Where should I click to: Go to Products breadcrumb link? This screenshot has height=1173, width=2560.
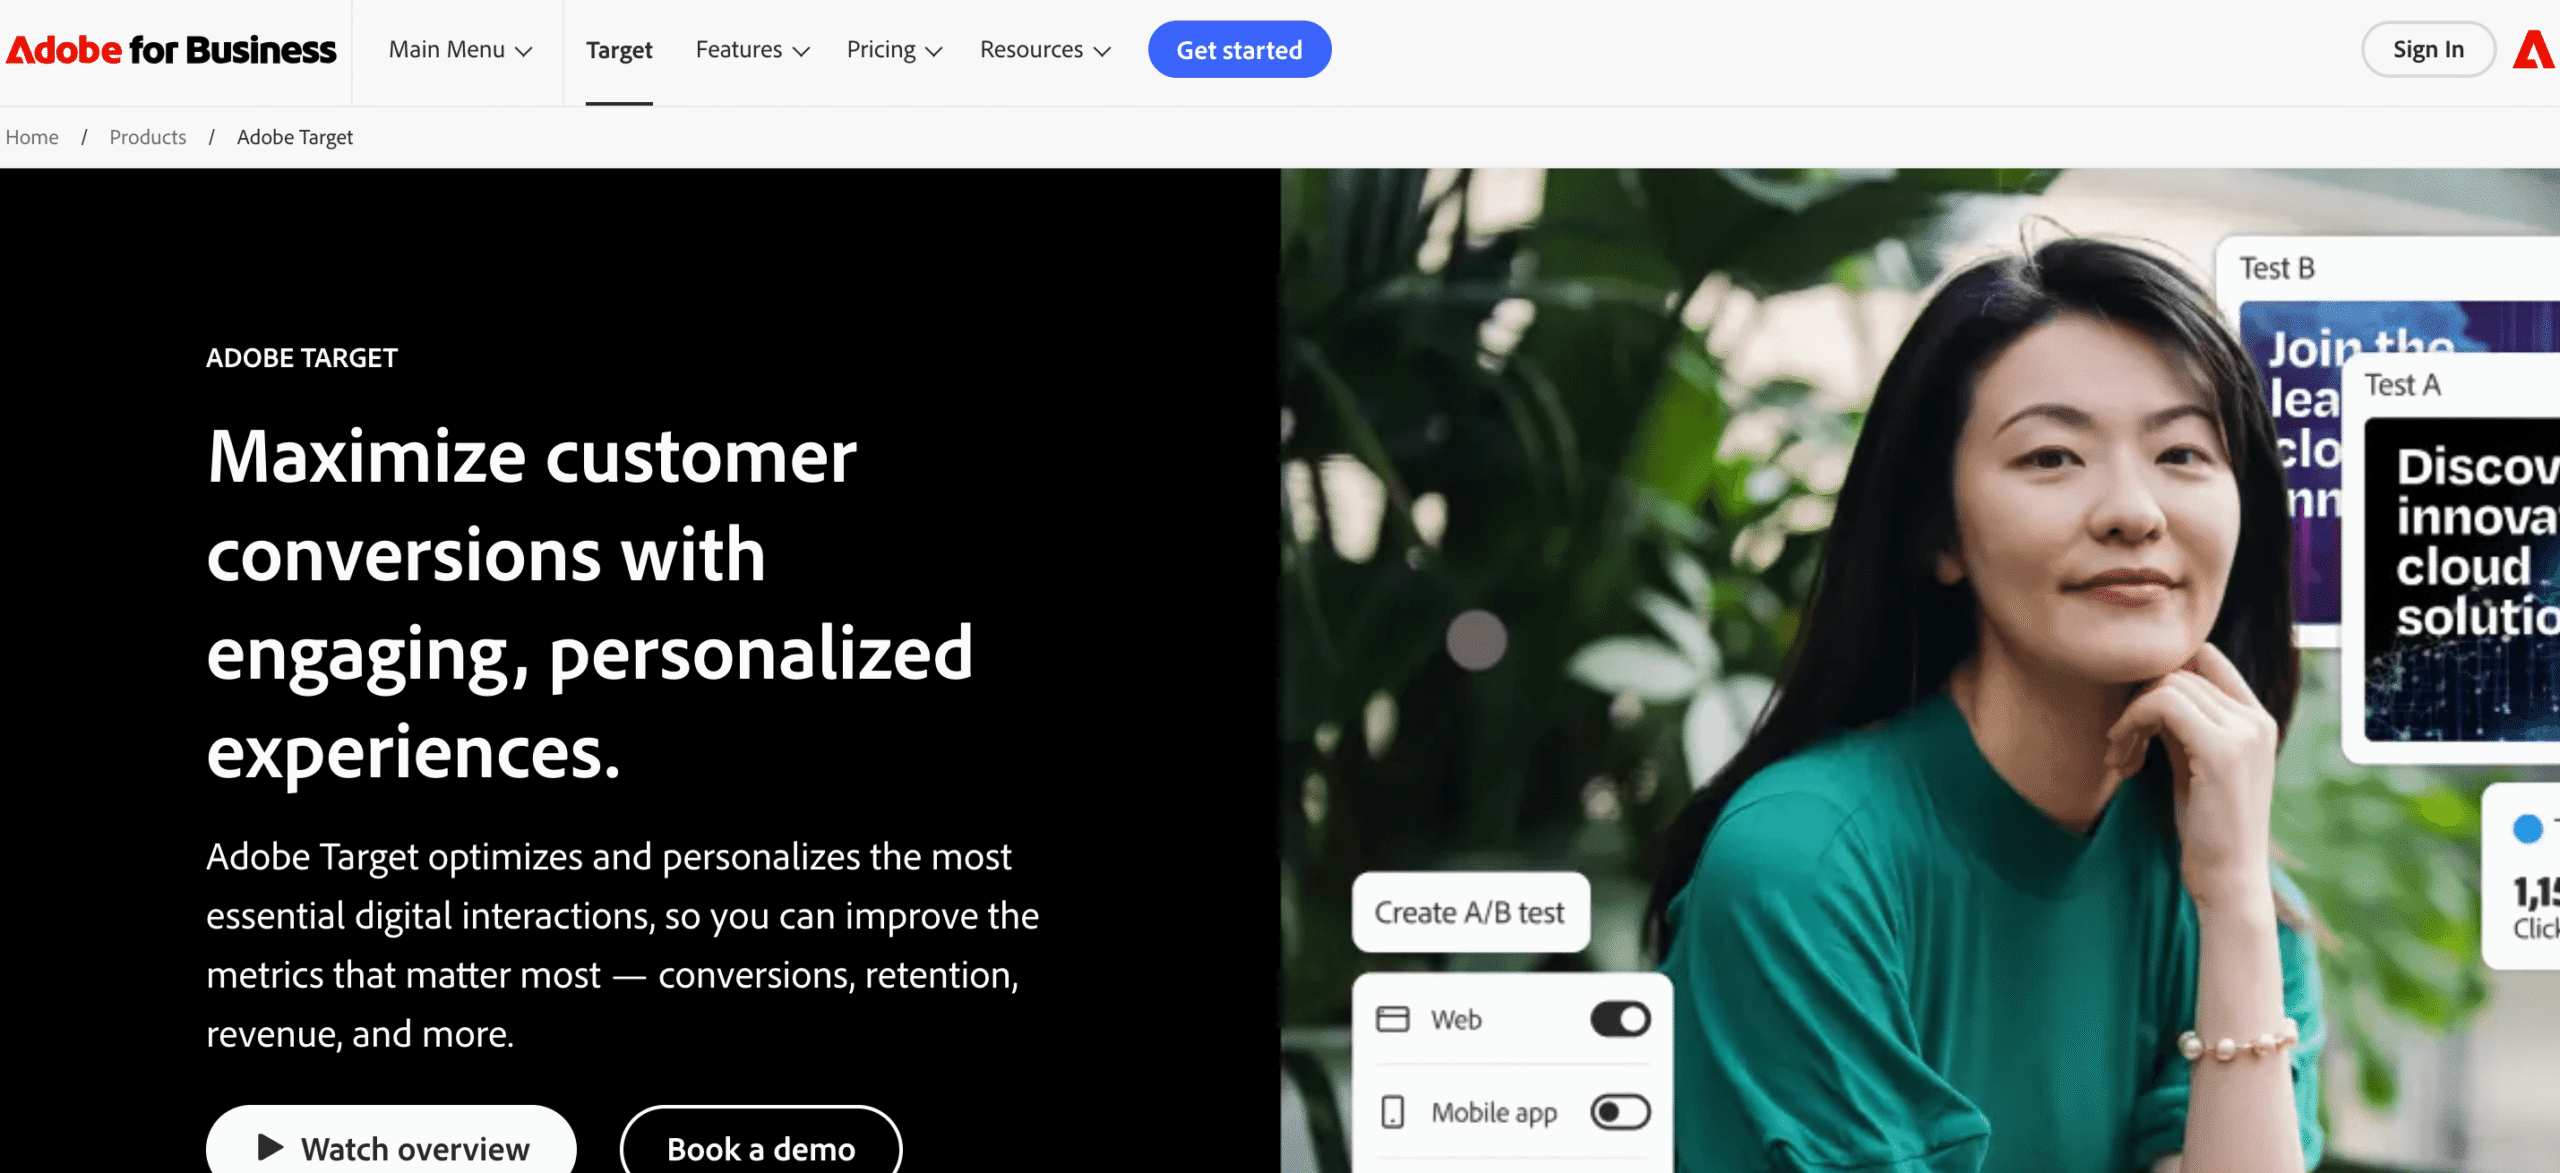[x=148, y=137]
